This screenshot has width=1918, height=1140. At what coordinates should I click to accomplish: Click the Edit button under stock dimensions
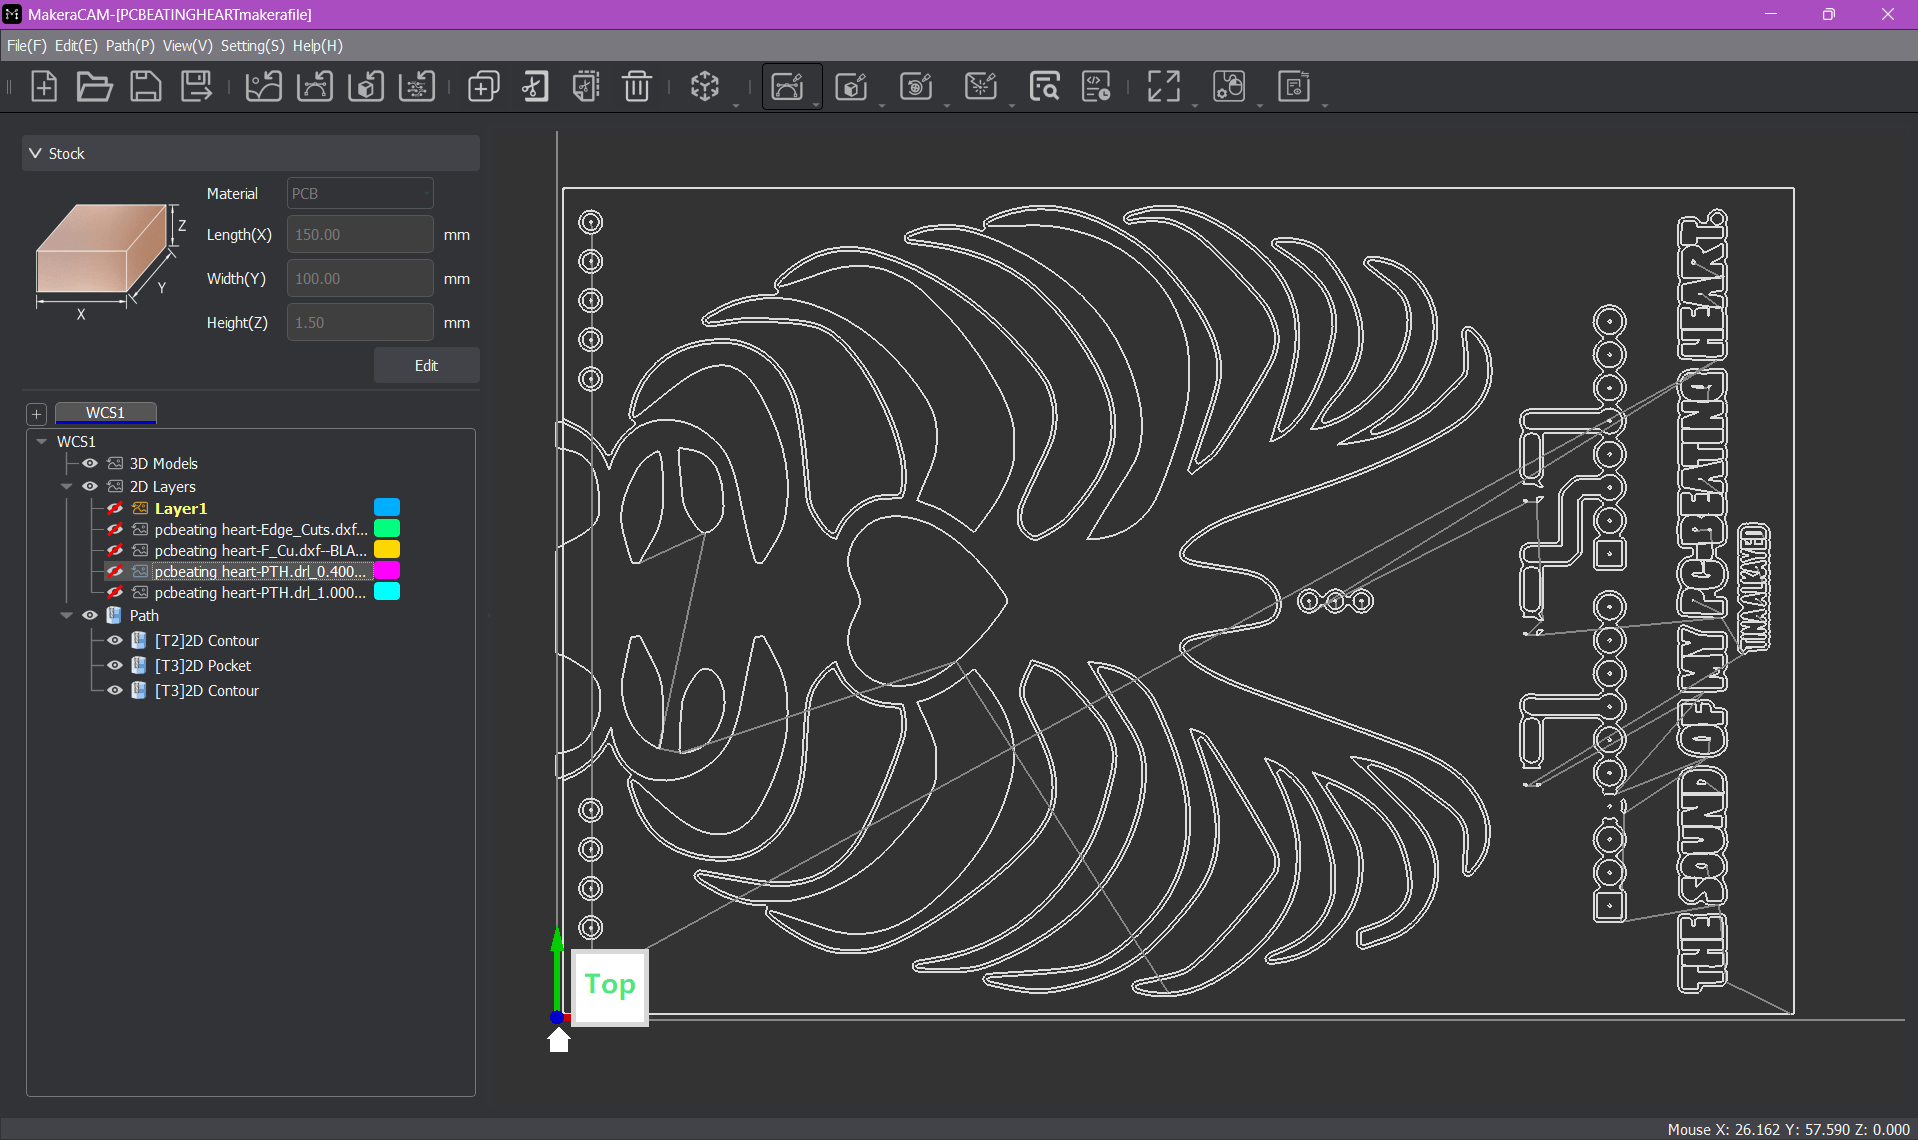(426, 366)
